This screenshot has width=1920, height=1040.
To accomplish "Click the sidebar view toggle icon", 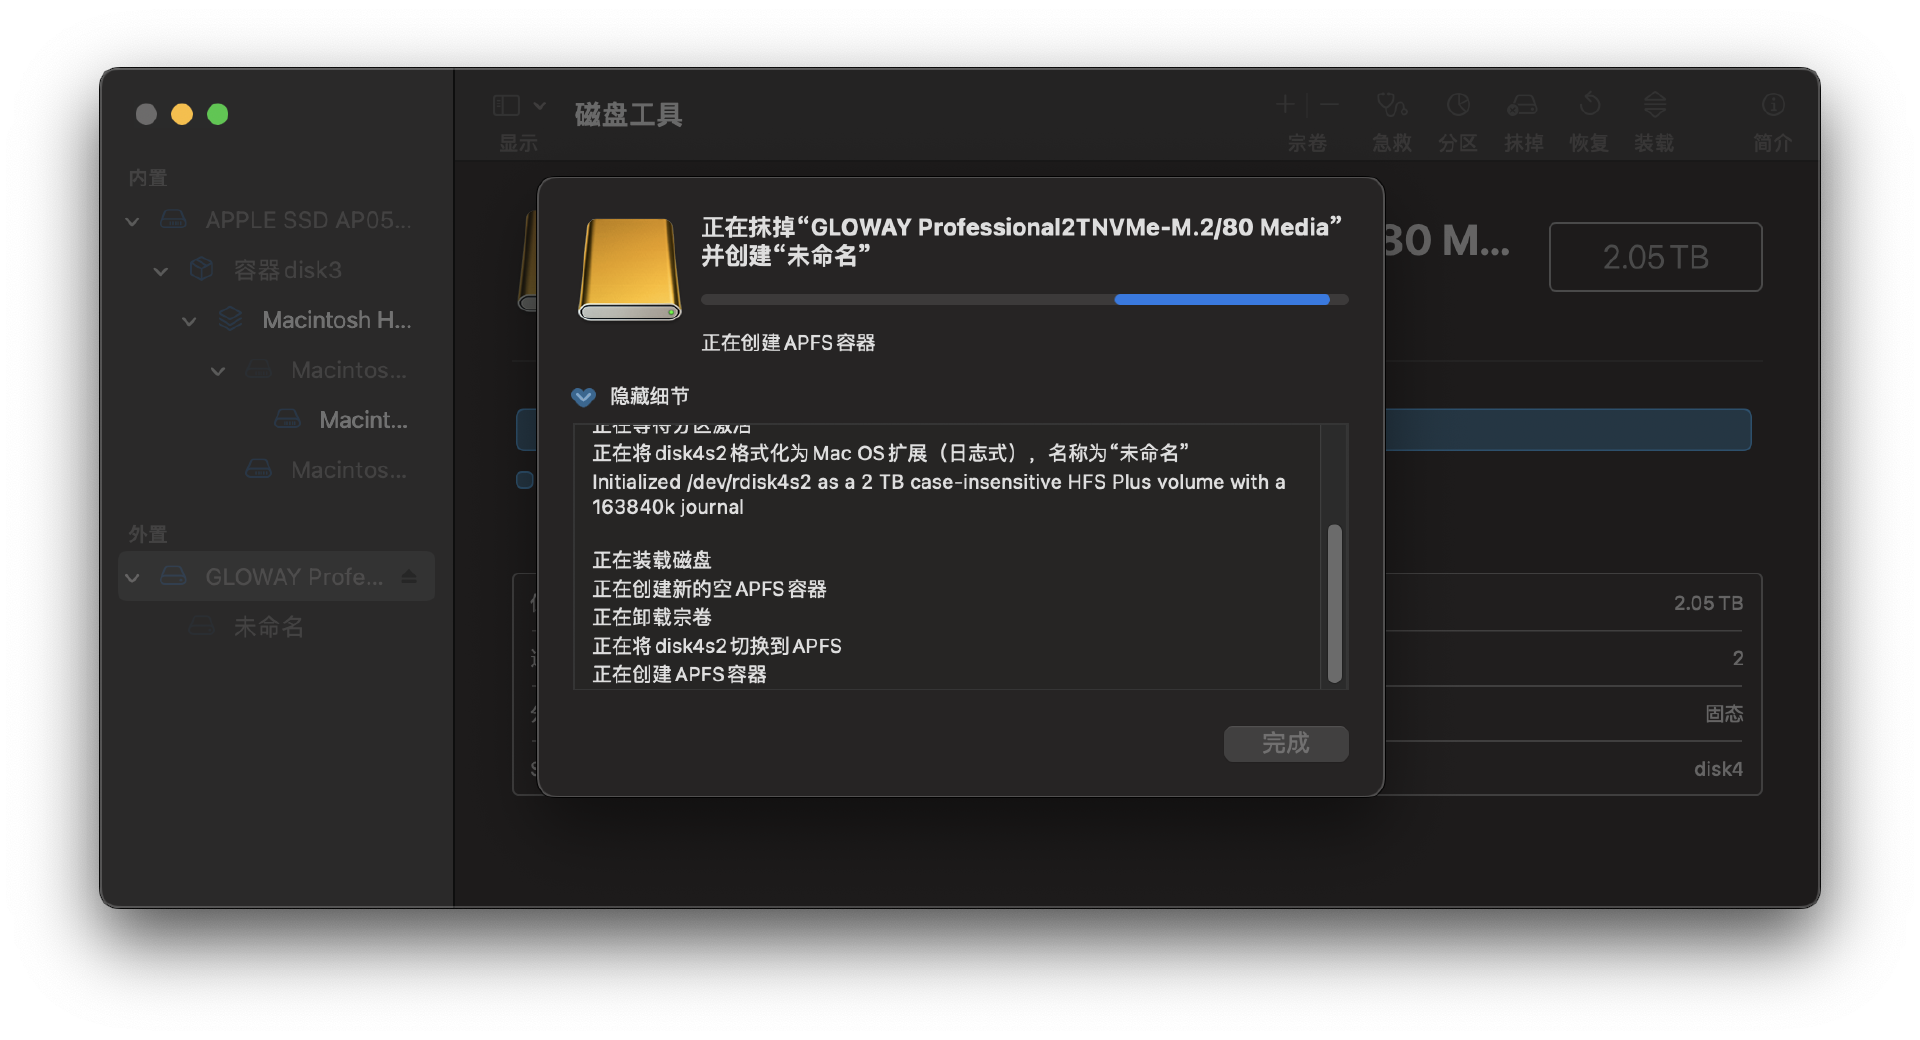I will (507, 106).
